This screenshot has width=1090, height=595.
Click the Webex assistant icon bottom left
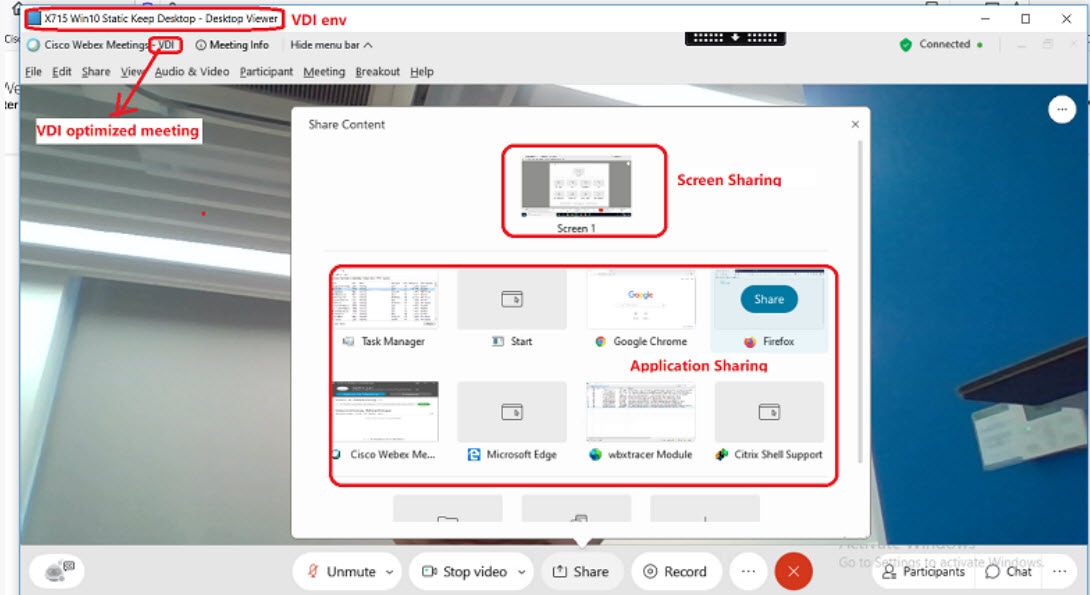(x=57, y=571)
